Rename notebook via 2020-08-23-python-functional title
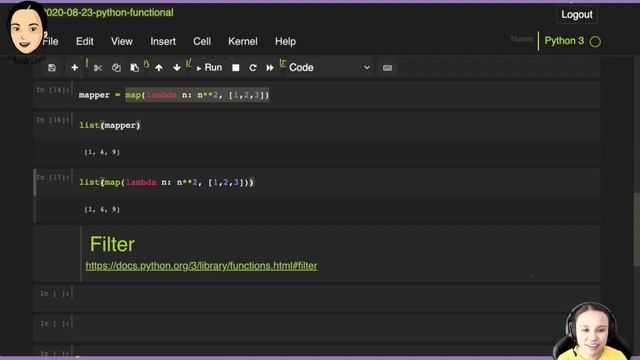Image resolution: width=640 pixels, height=360 pixels. (108, 13)
